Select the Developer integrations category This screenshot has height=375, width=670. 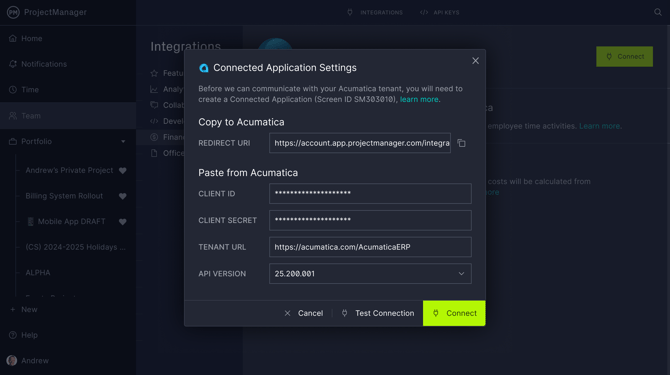(x=168, y=121)
